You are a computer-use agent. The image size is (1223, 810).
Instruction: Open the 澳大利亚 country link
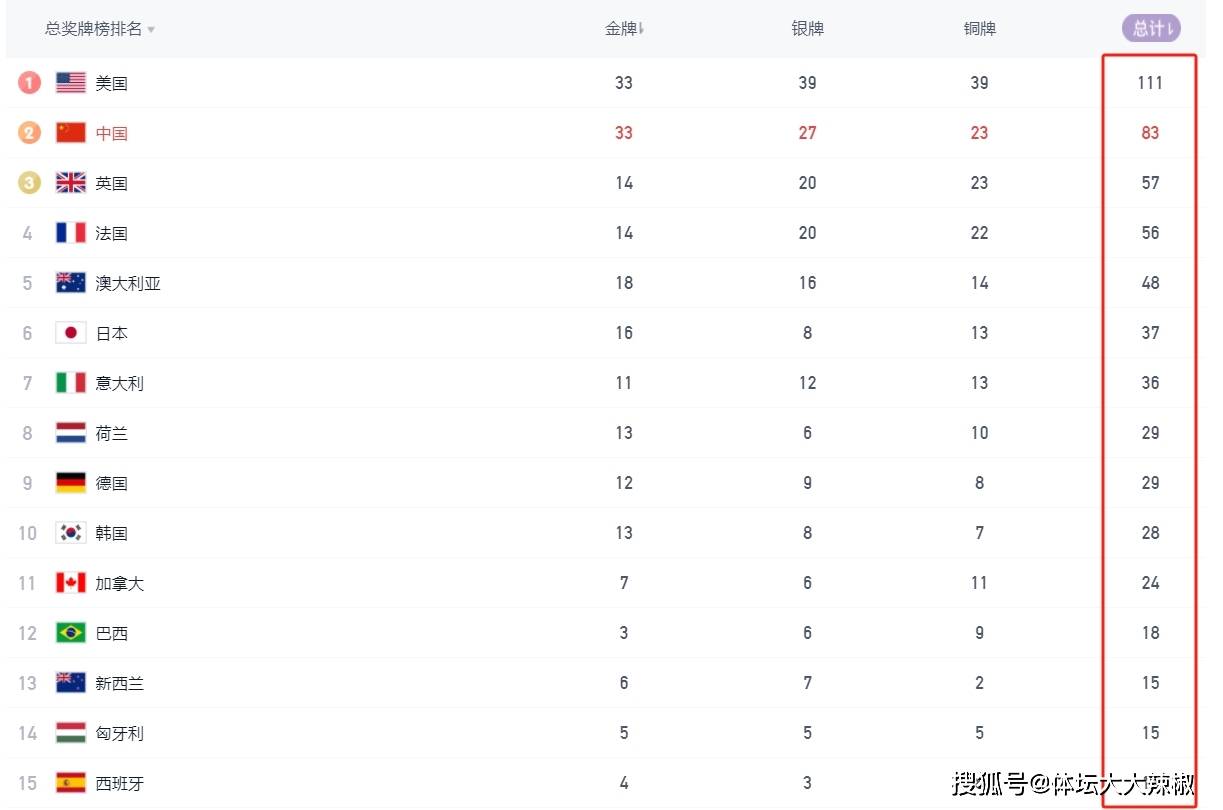[128, 283]
